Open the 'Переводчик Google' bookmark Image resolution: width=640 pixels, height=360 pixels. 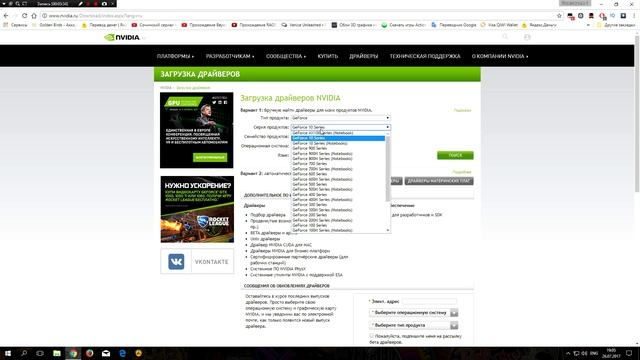click(453, 25)
